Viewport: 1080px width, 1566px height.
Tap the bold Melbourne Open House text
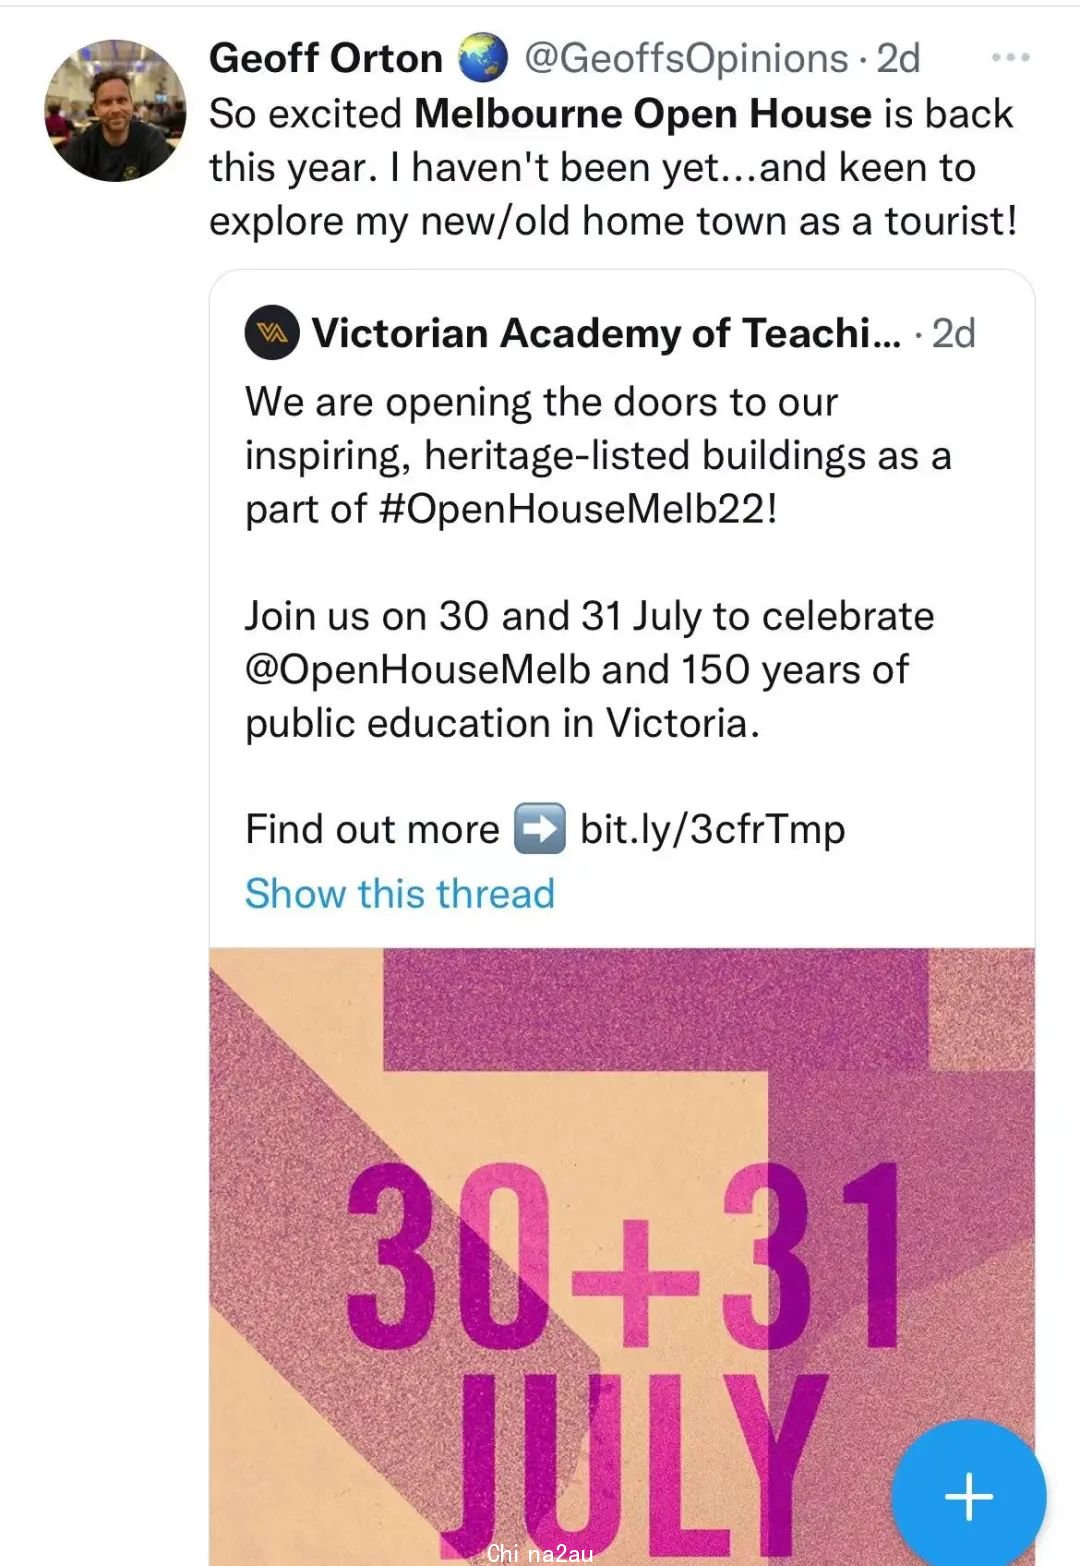pyautogui.click(x=643, y=113)
